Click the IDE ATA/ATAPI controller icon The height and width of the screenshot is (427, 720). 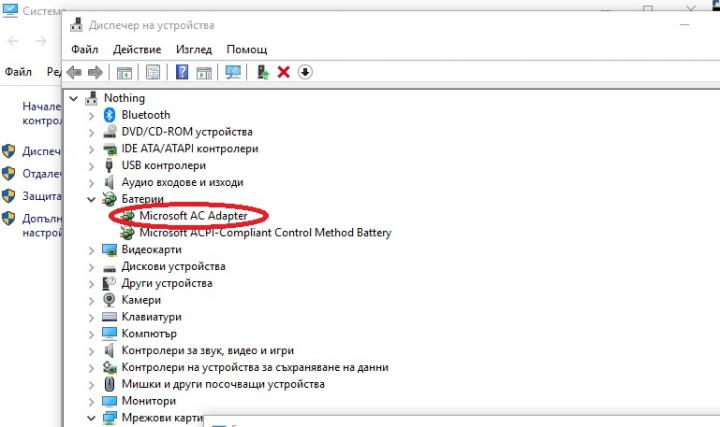(110, 149)
